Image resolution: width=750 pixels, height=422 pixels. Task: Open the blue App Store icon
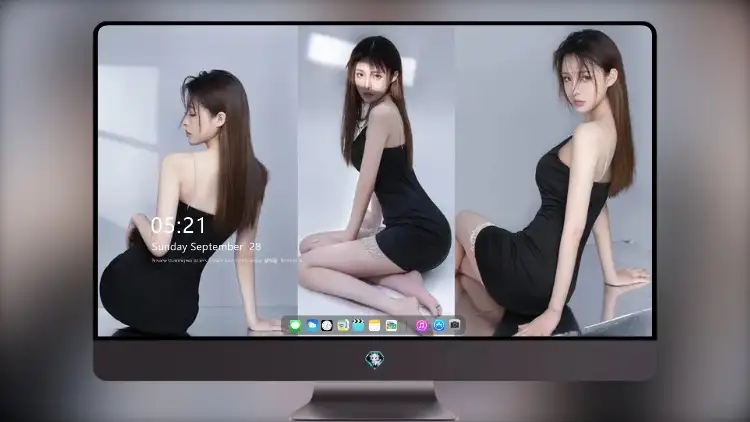tap(439, 326)
